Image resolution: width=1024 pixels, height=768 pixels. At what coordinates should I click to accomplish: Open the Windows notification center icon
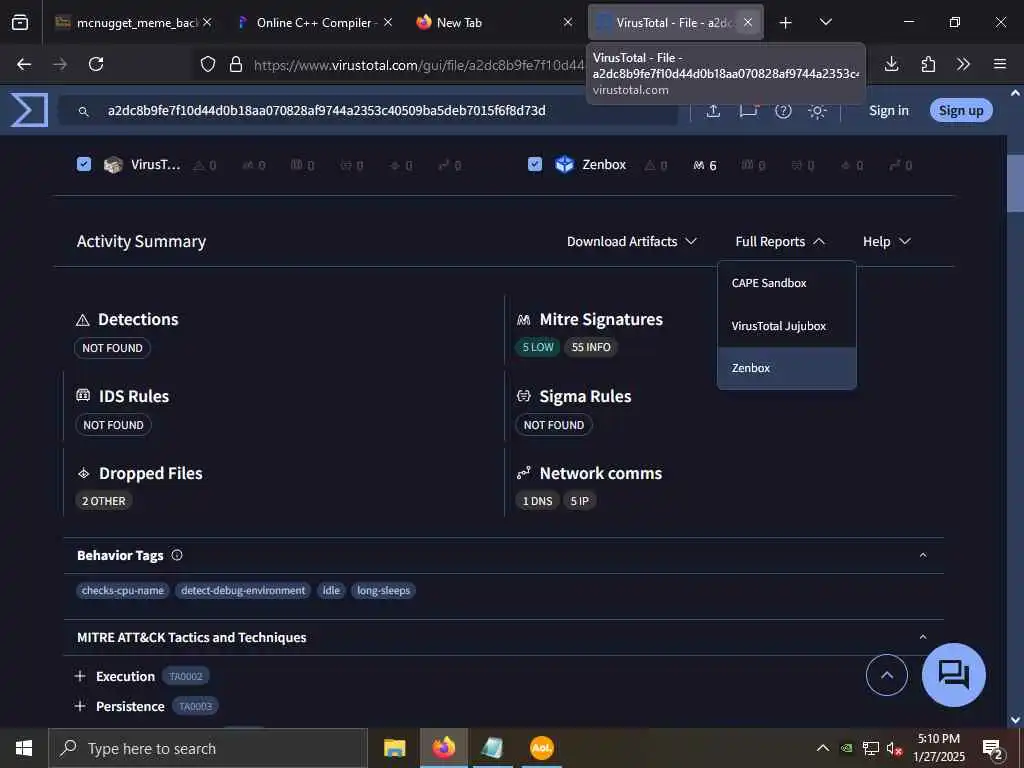993,749
